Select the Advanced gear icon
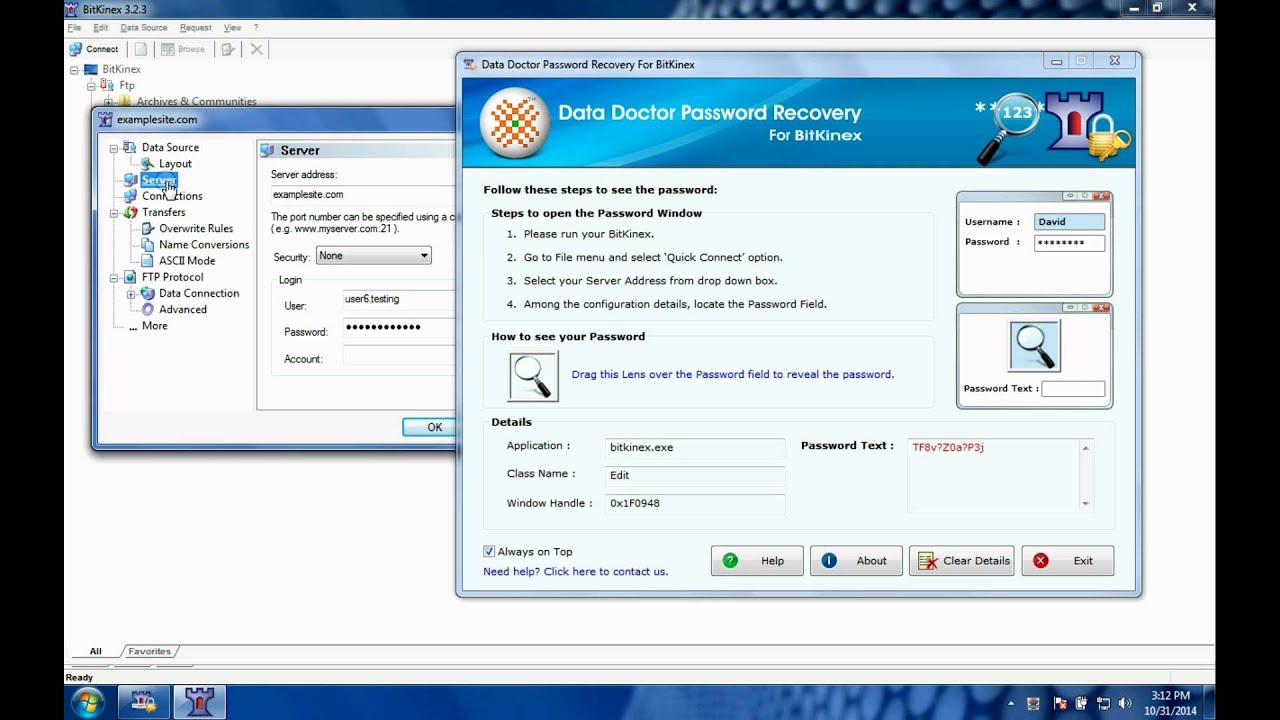 (148, 310)
